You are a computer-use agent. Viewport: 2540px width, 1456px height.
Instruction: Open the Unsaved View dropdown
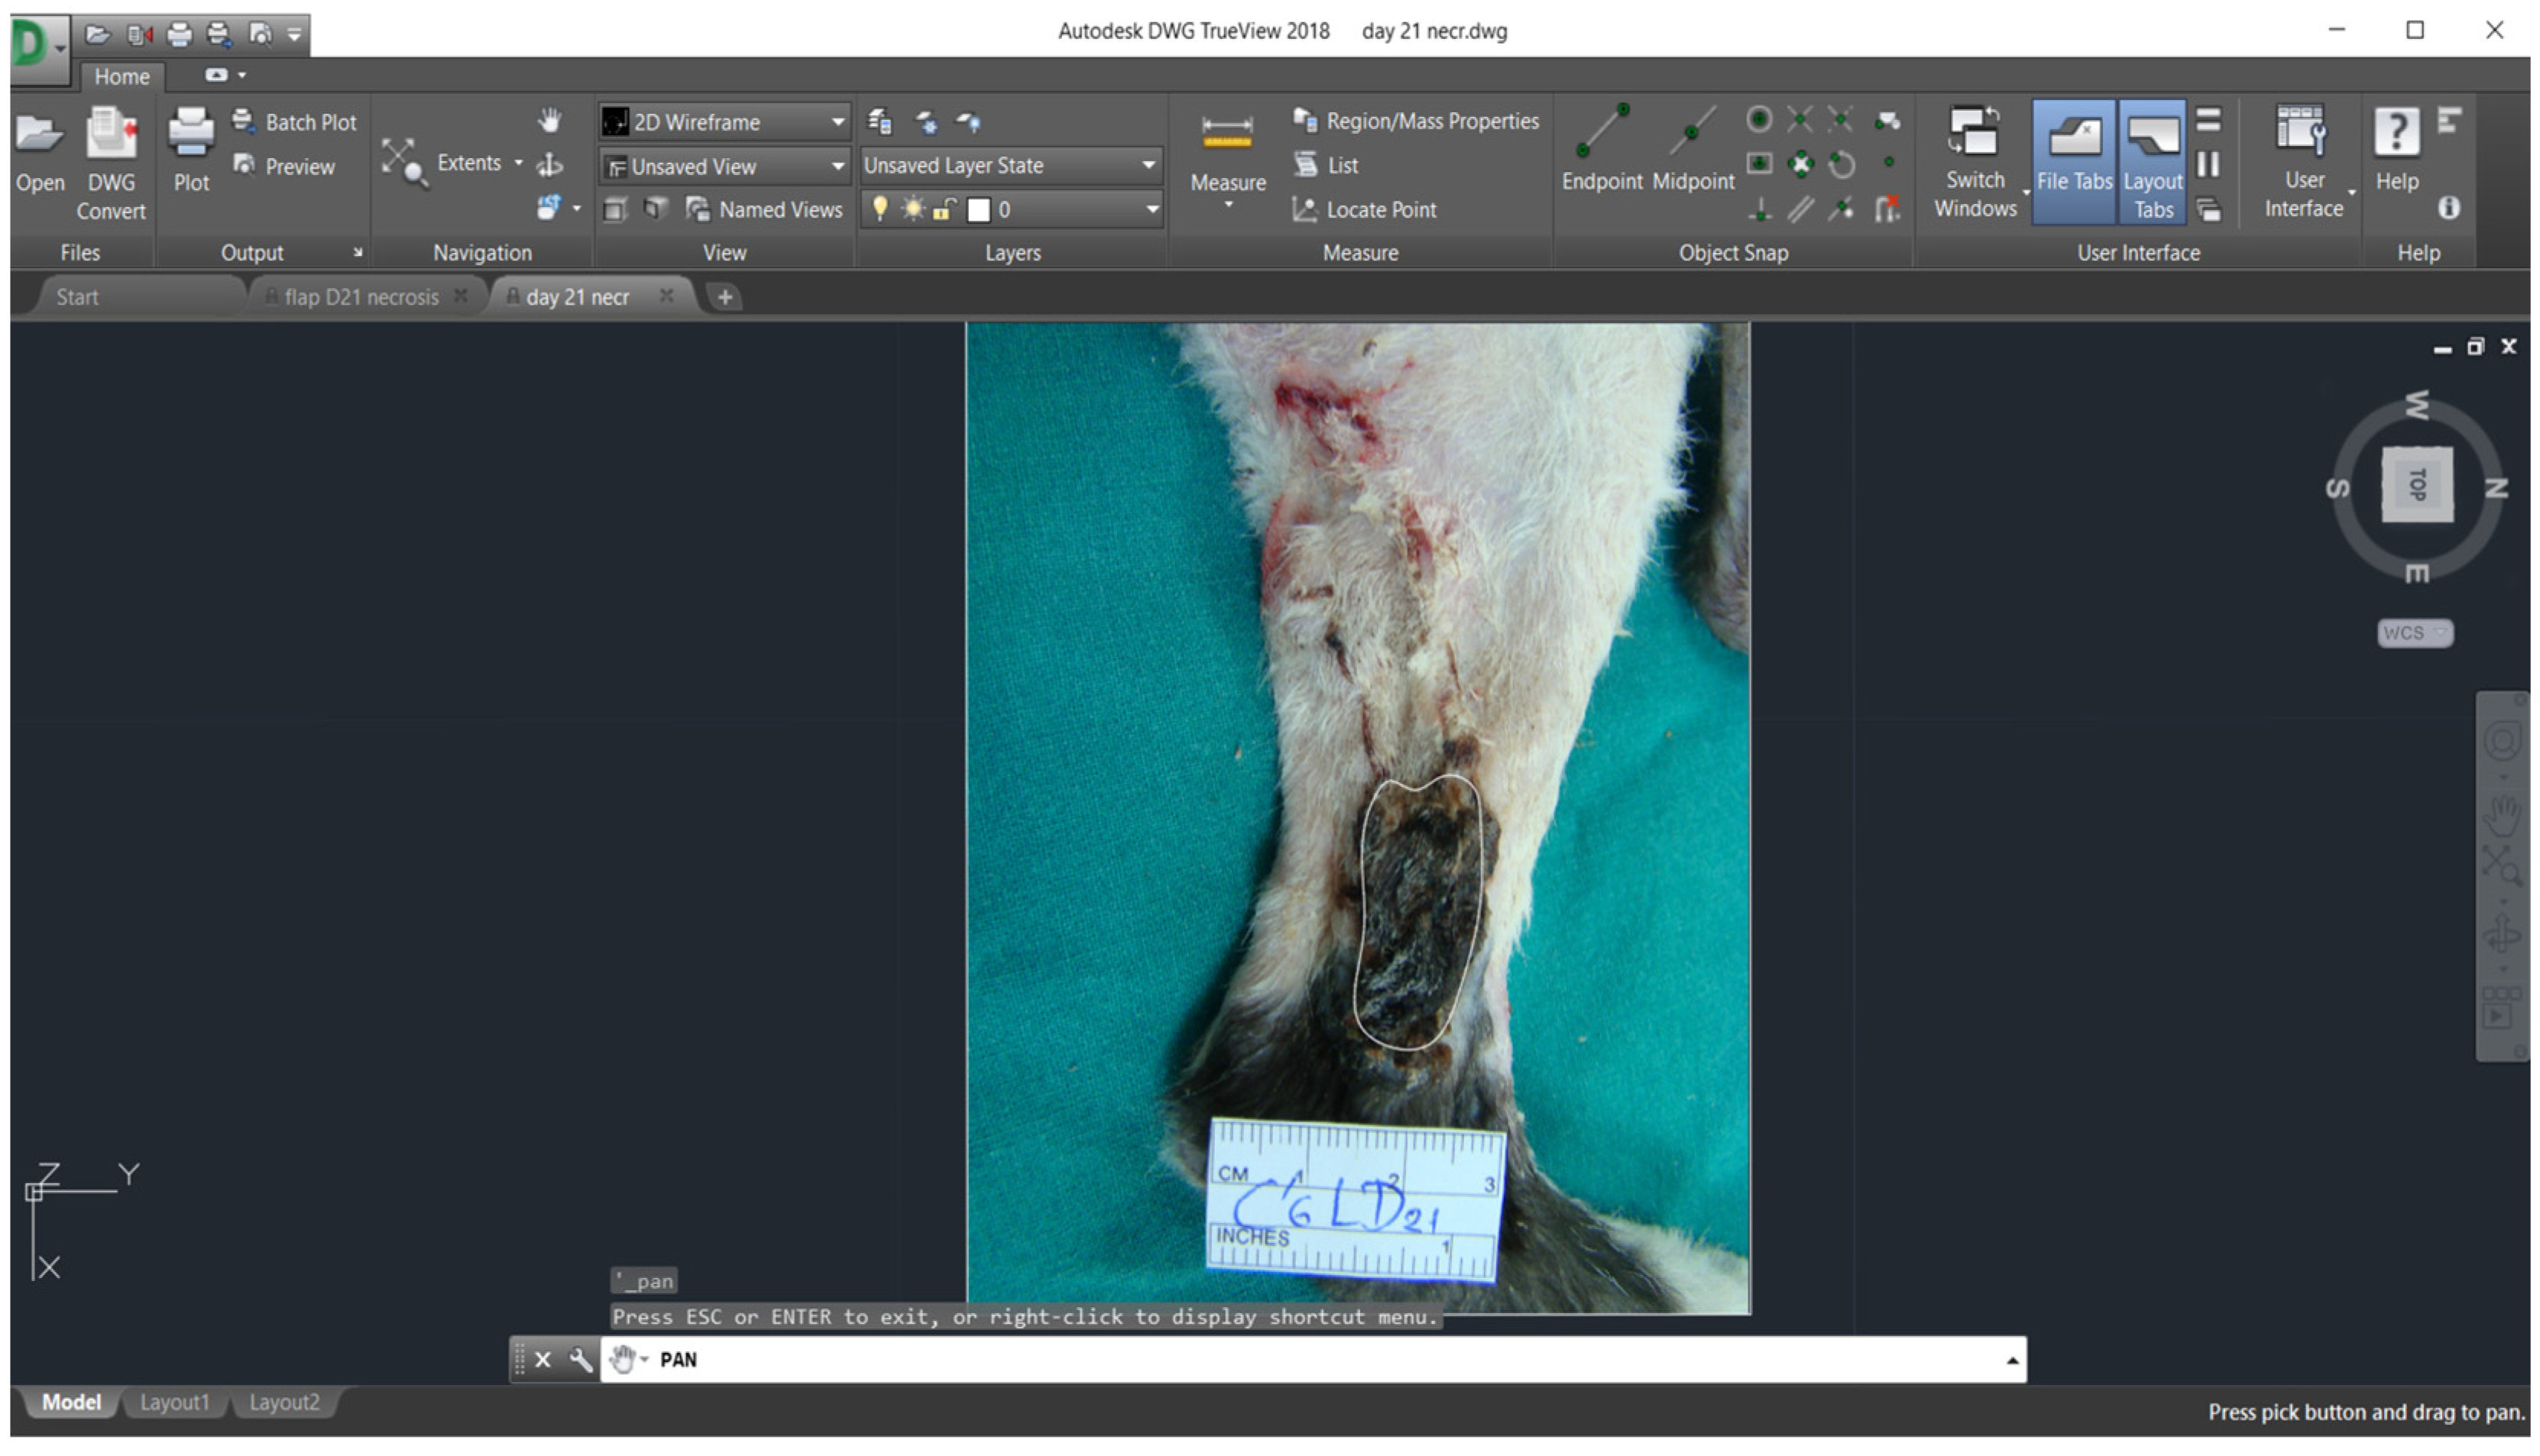(x=837, y=167)
